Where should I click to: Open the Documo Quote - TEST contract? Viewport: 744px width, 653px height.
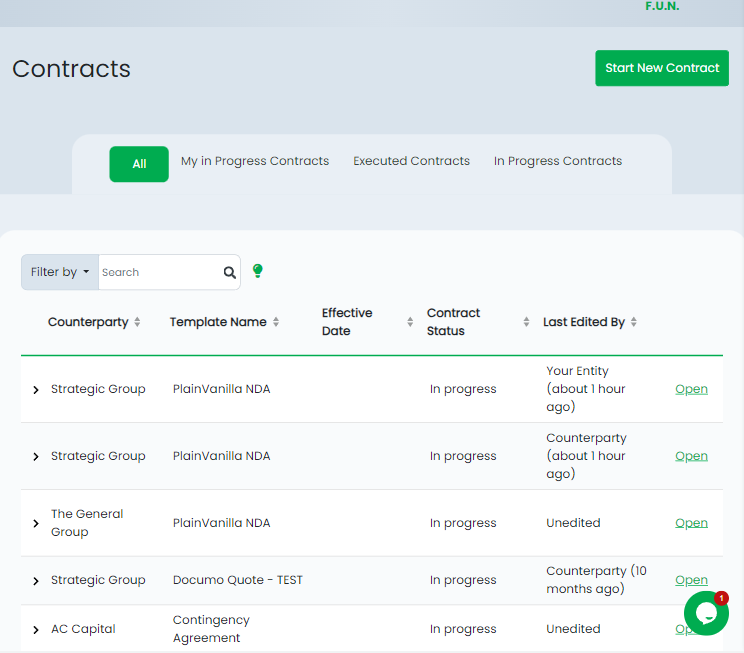(691, 580)
